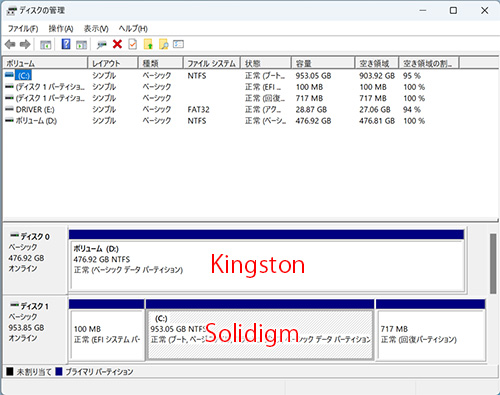Toggle the action pane show/hide icon
500x395 pixels.
point(81,44)
